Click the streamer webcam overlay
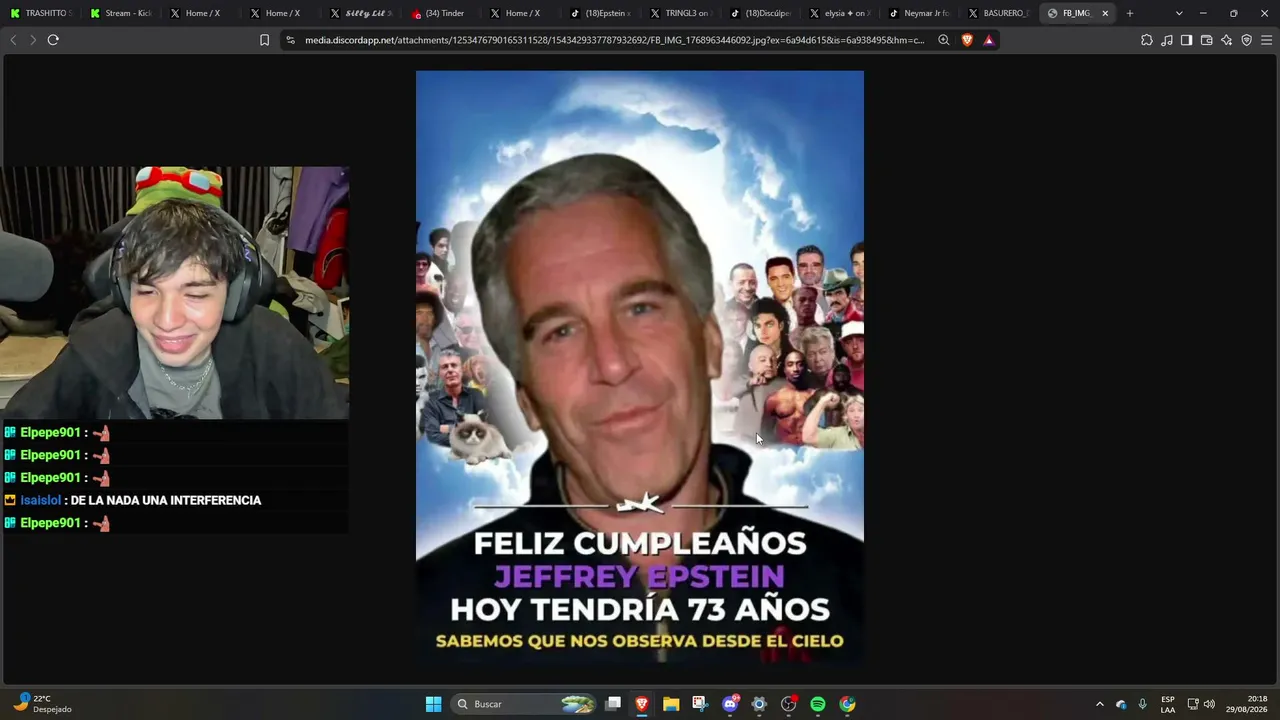 point(175,293)
